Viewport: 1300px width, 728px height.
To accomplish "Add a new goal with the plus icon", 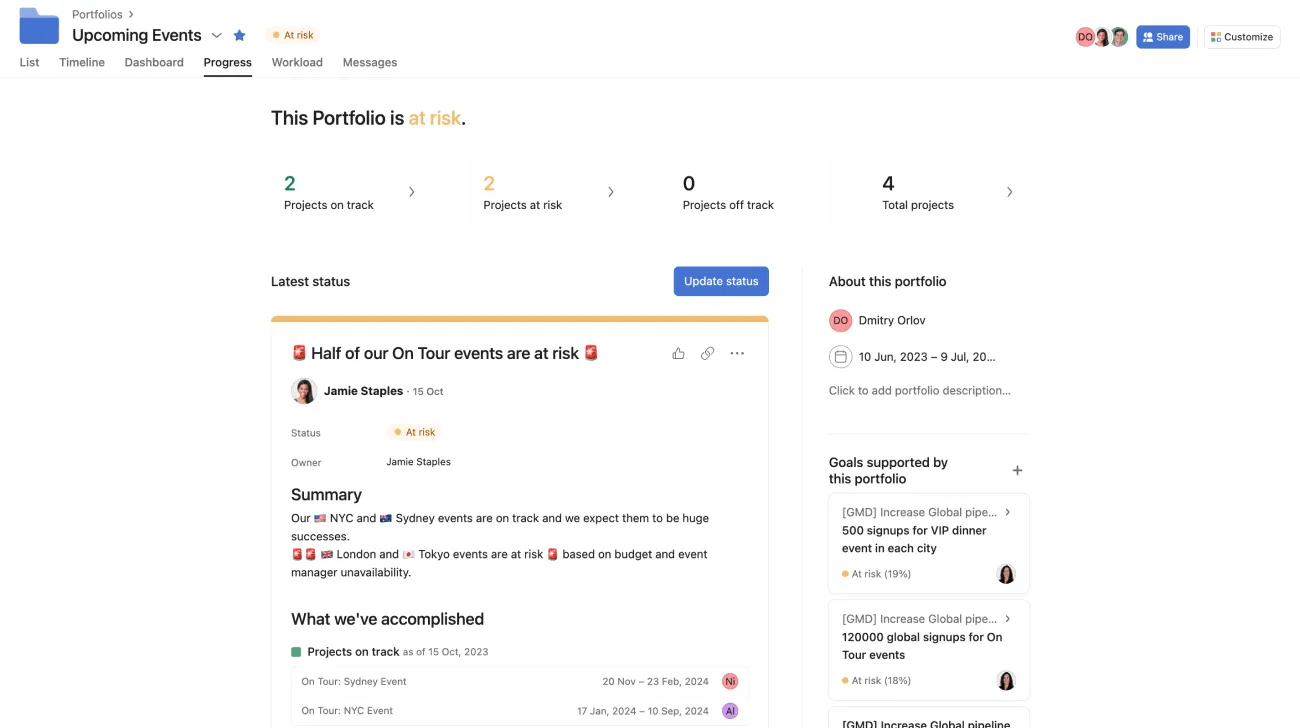I will (1017, 470).
